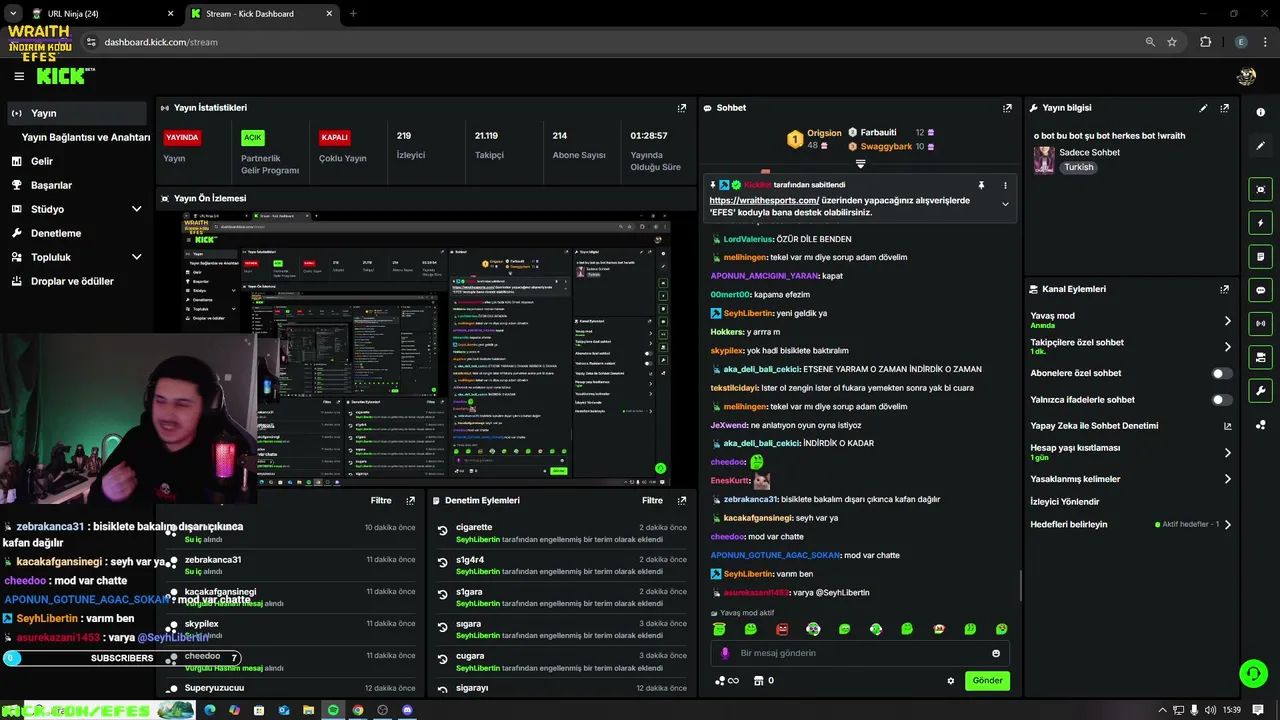Screen dimensions: 1280x720
Task: Undo the blocked term 'cigarette' action
Action: [442, 532]
